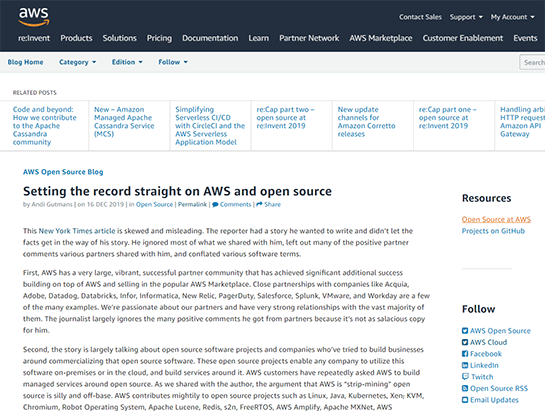This screenshot has height=411, width=545.
Task: Open the Edition dropdown
Action: pos(127,62)
